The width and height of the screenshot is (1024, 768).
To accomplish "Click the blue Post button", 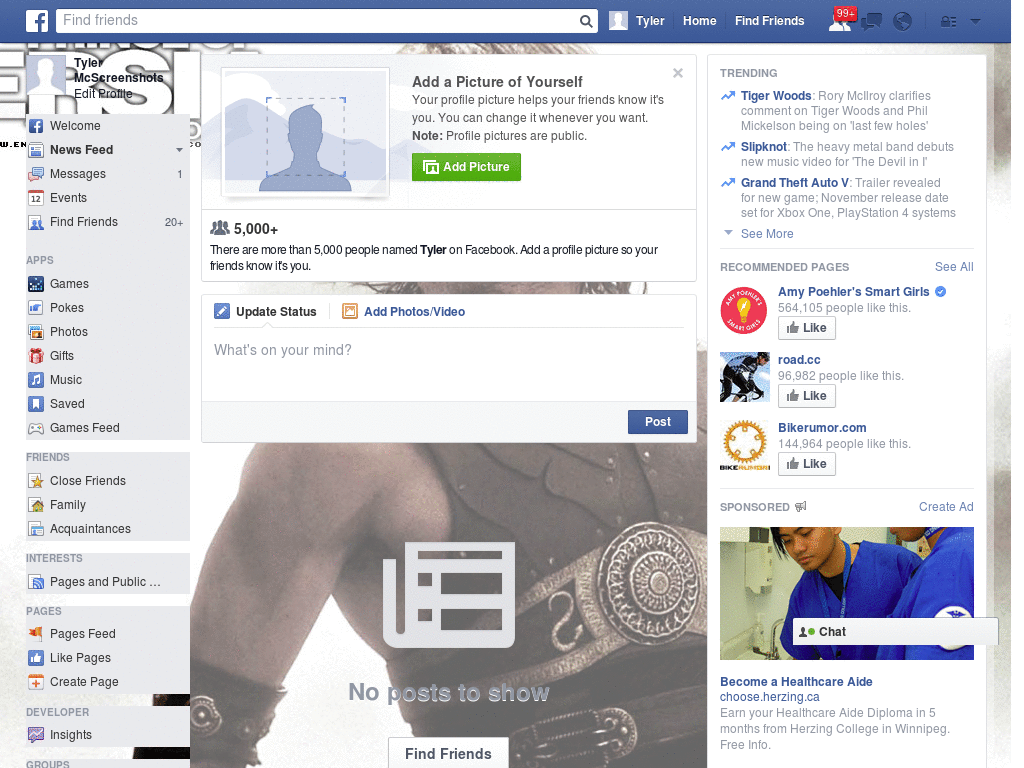I will (x=658, y=422).
